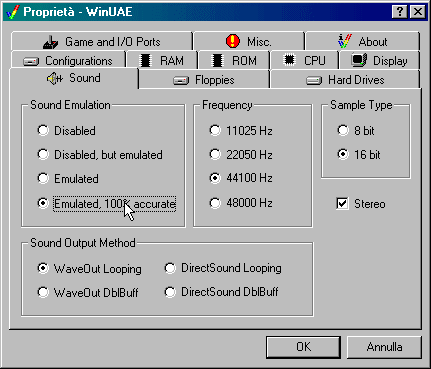Set frequency to 22050 Hz

(241, 155)
